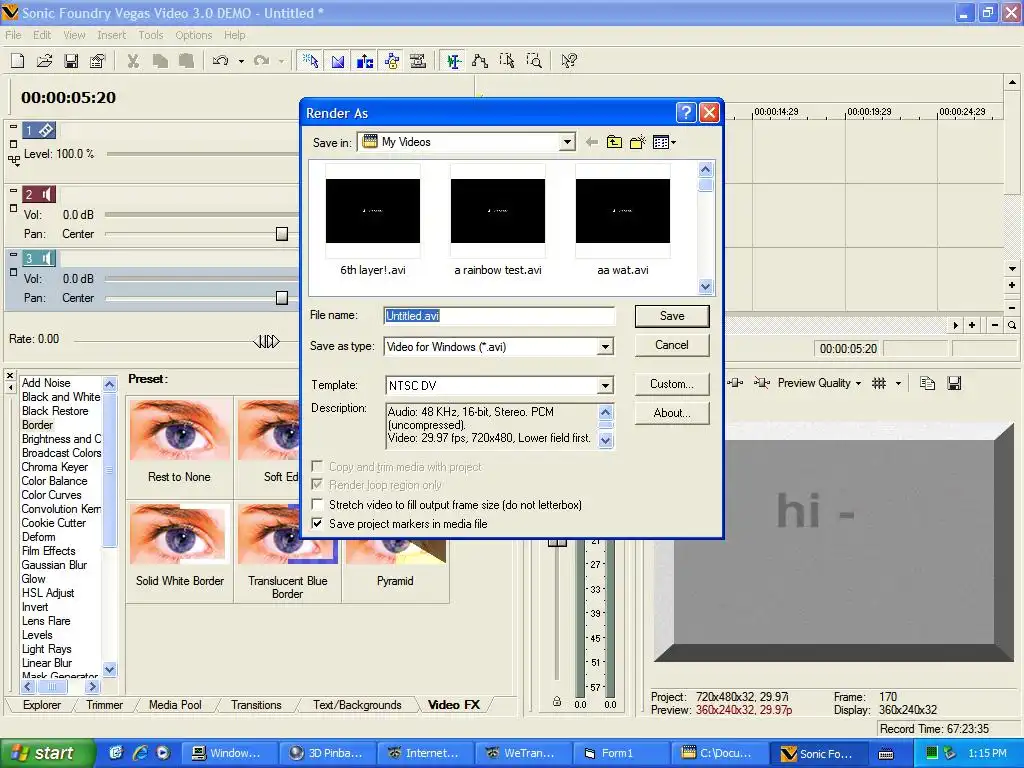Screen dimensions: 1024x768
Task: Select the Normal Edit tool
Action: click(x=453, y=61)
